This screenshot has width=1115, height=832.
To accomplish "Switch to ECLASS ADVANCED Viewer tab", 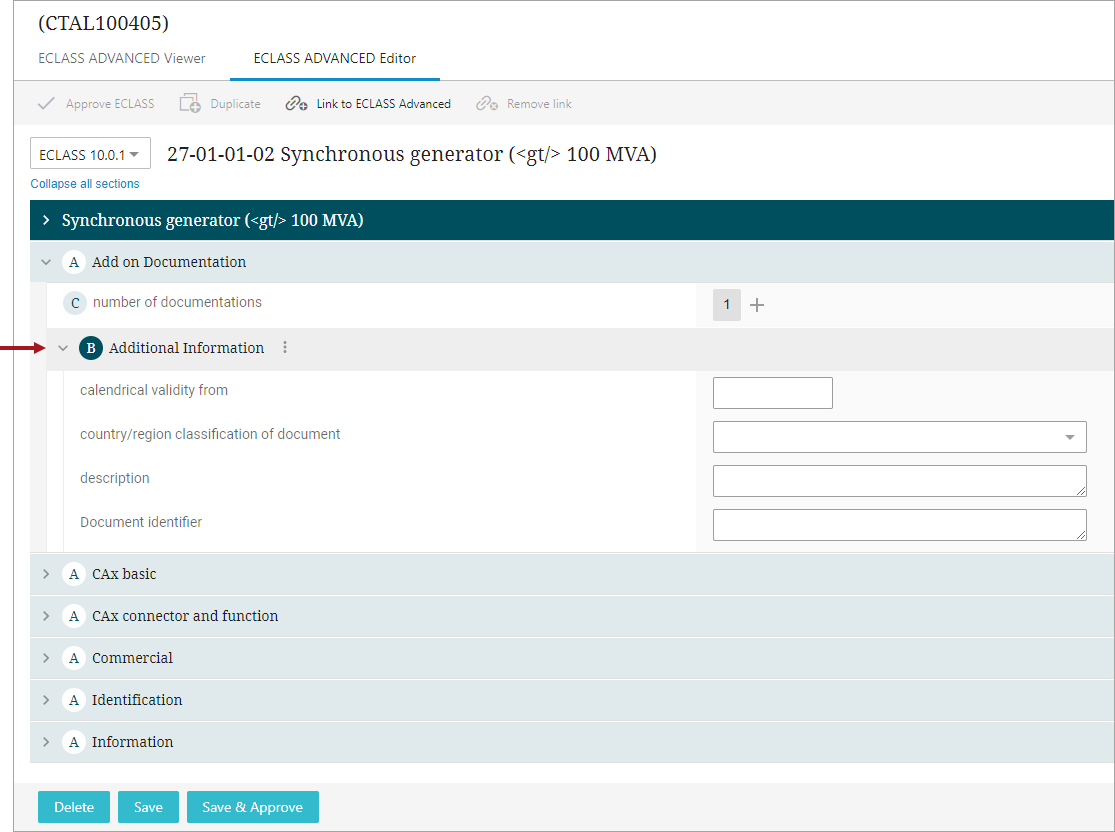I will click(122, 58).
